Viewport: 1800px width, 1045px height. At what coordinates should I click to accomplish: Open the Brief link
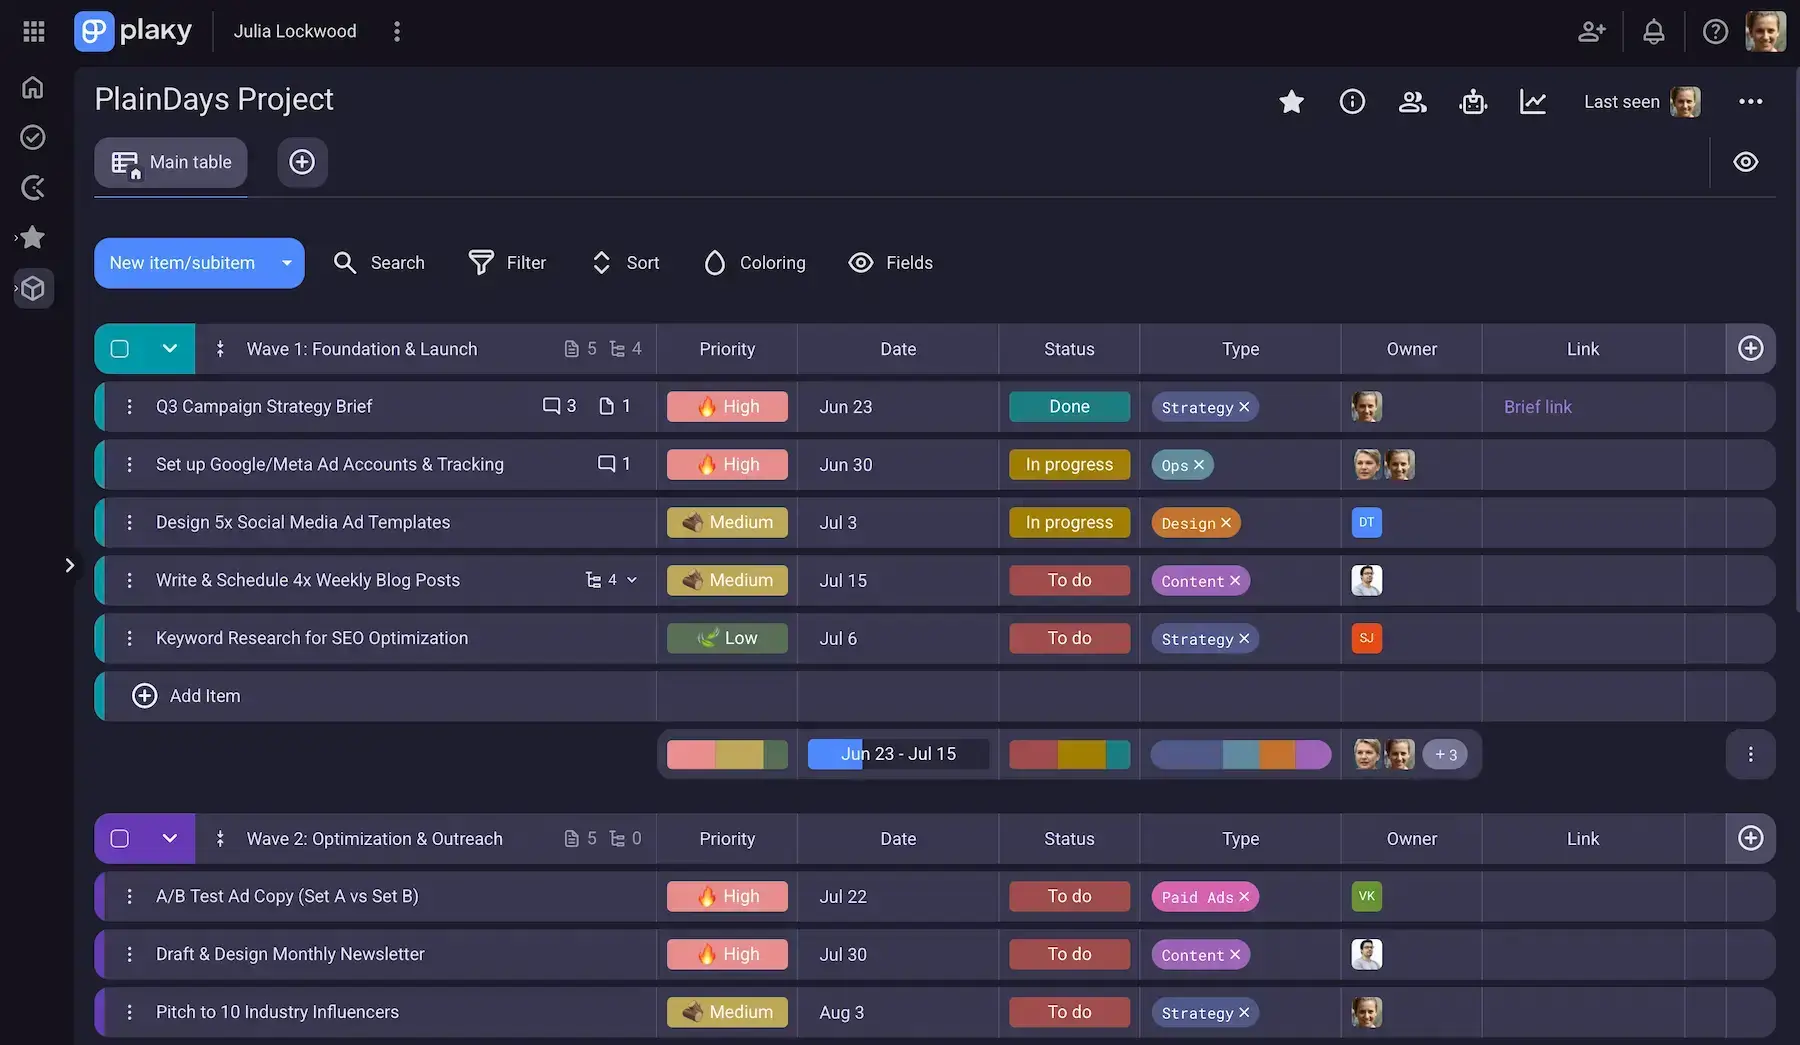tap(1537, 407)
